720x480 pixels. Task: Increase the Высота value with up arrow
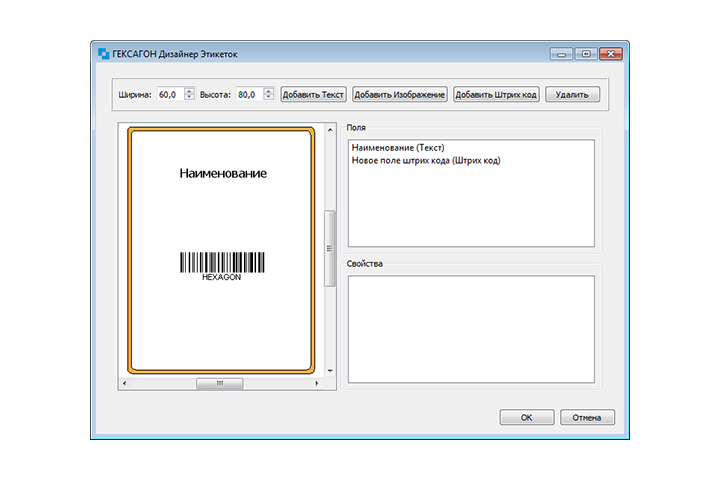[x=268, y=91]
